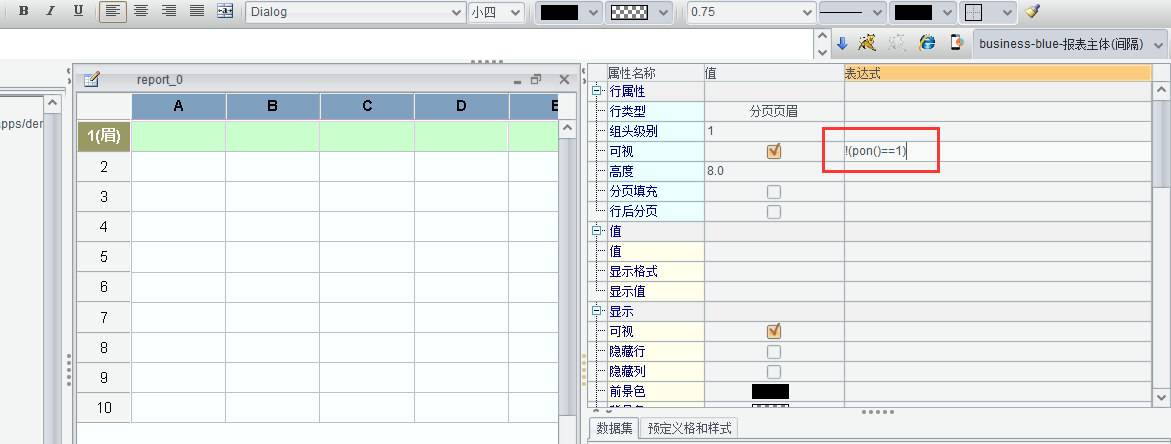Align cell text right

click(169, 11)
